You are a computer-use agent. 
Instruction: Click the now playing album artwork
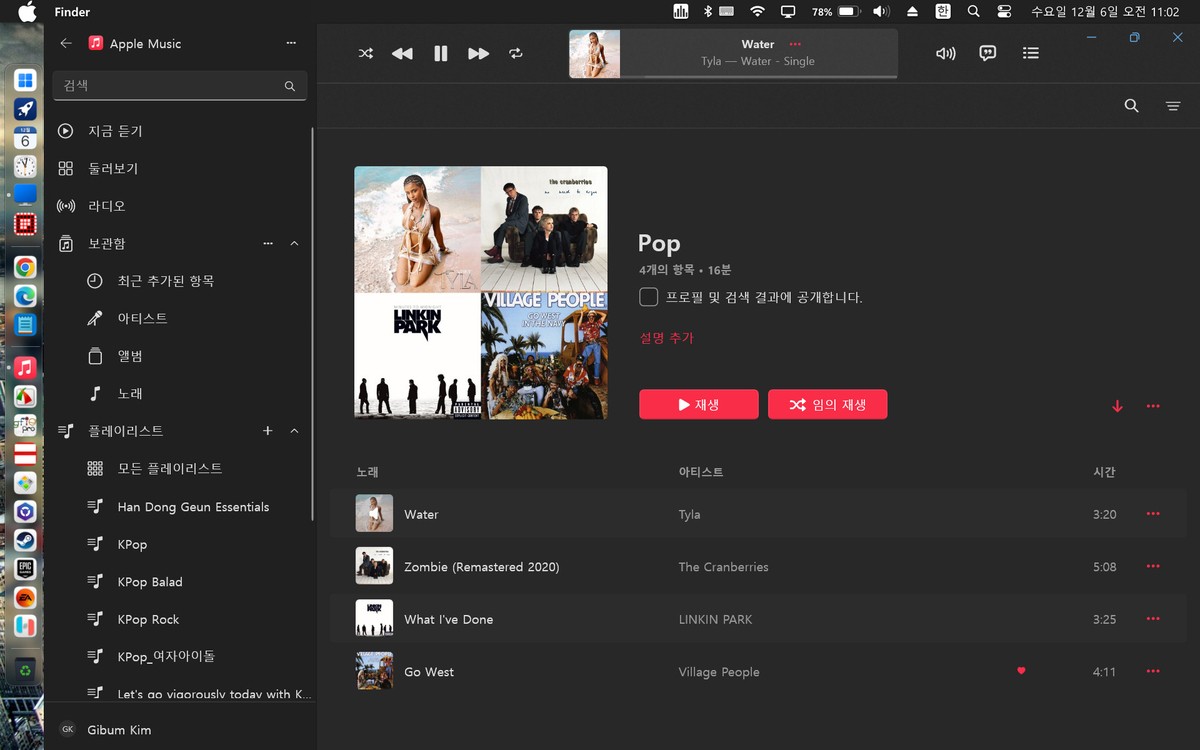(595, 54)
